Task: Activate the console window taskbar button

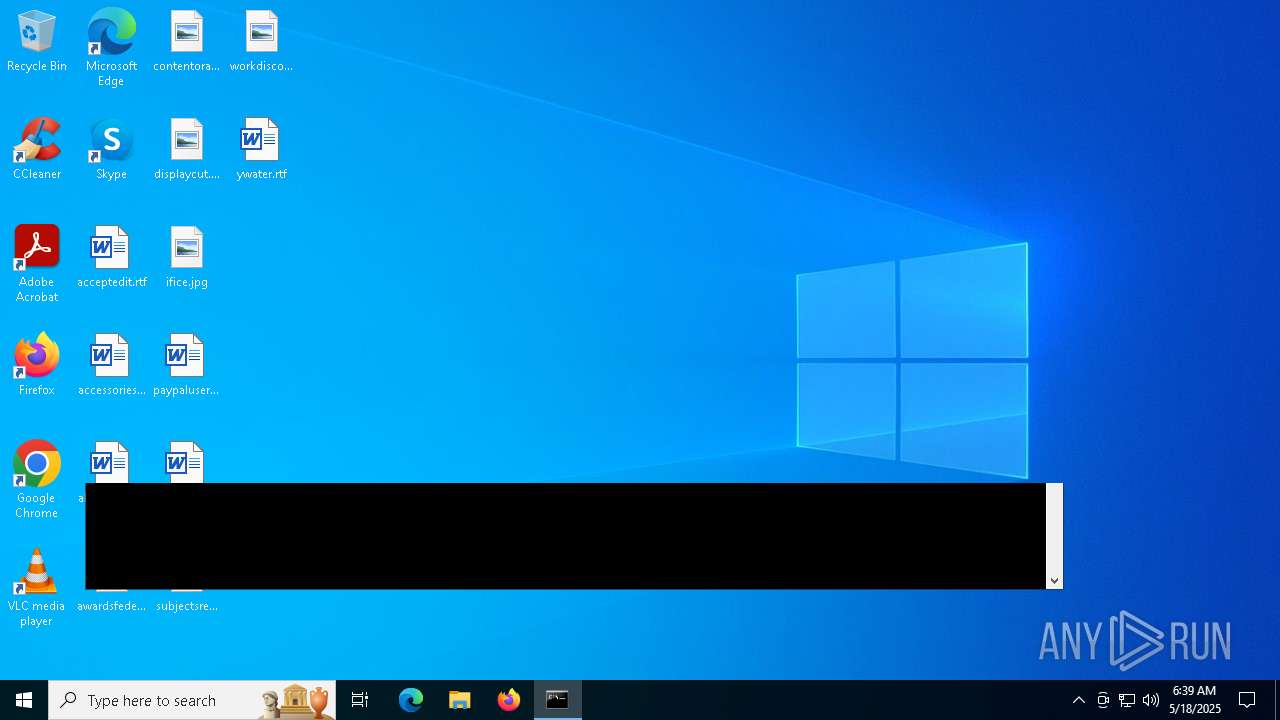Action: tap(558, 700)
